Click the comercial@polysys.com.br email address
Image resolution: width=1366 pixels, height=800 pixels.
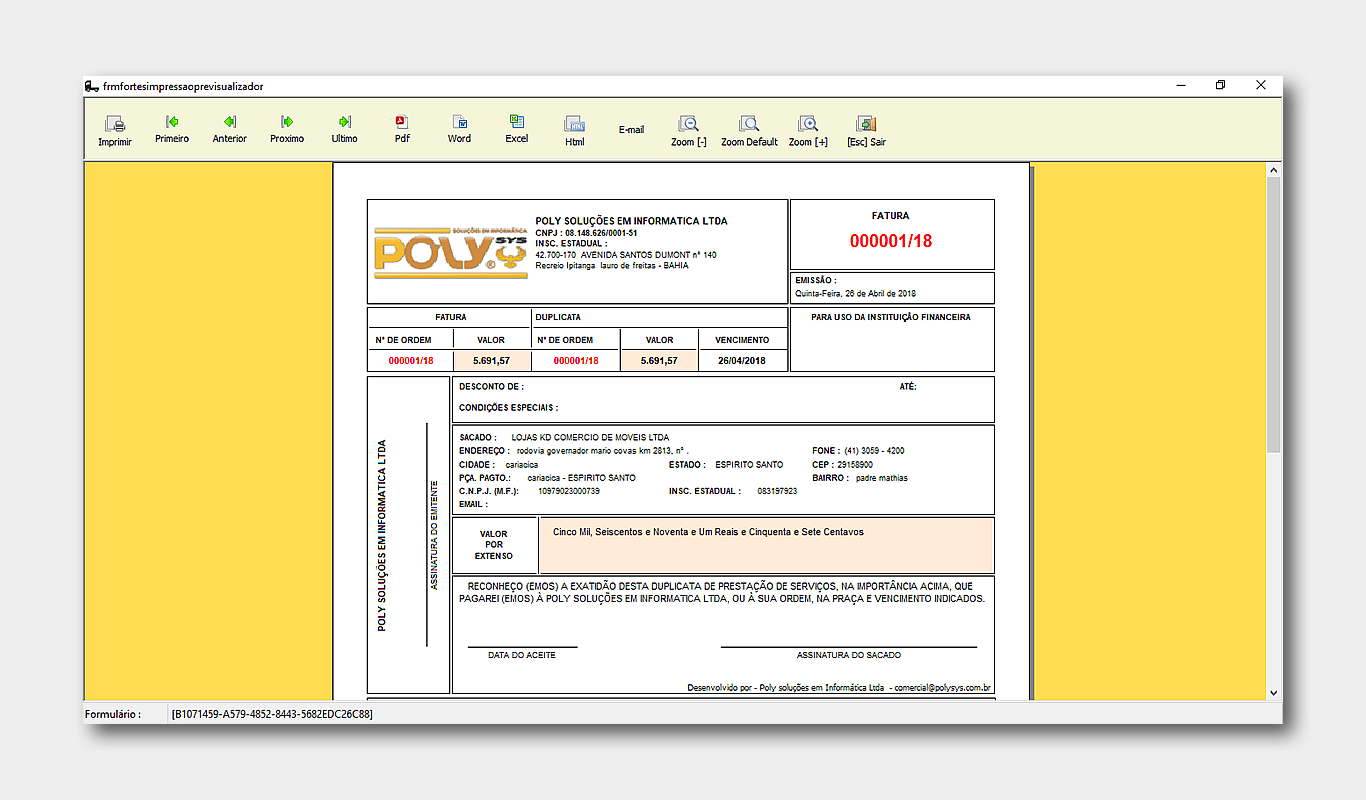tap(942, 687)
